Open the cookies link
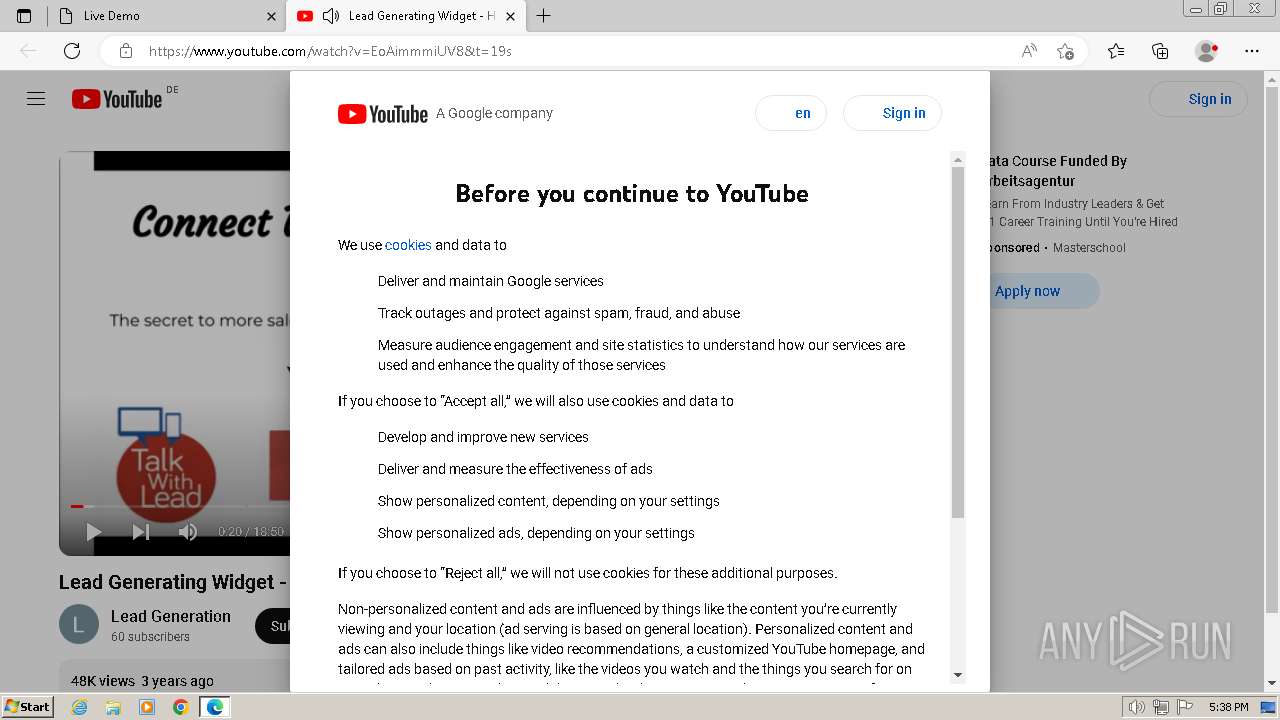This screenshot has width=1280, height=720. 408,245
